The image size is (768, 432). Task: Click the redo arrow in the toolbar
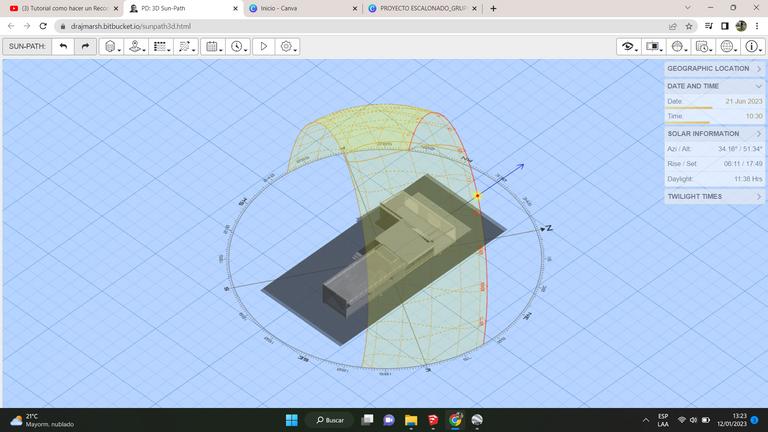point(85,46)
